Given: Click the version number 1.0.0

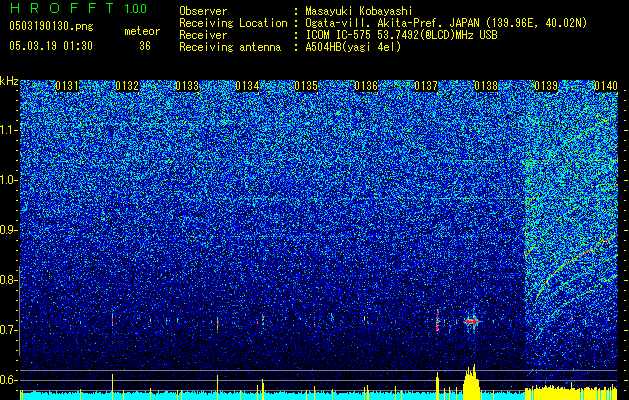Looking at the screenshot, I should pos(136,9).
